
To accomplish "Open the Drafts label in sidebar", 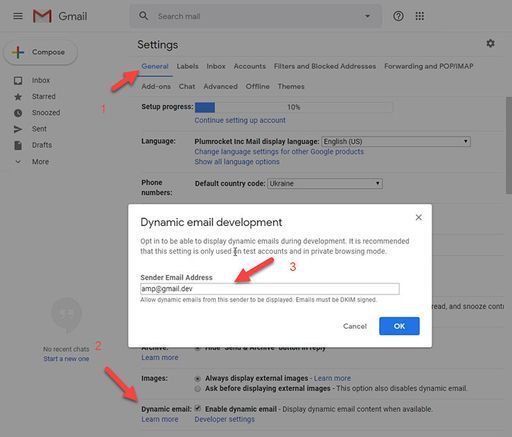I will point(42,145).
